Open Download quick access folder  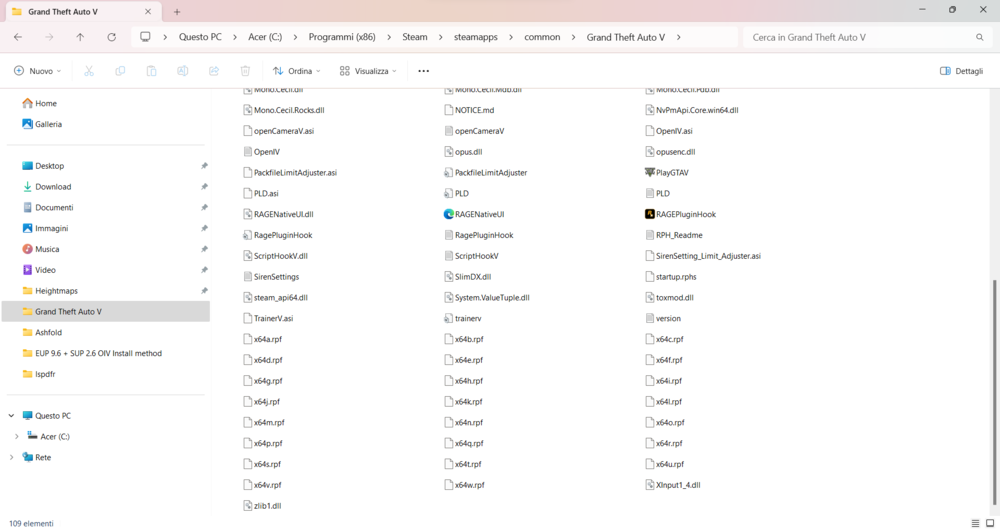click(x=47, y=187)
